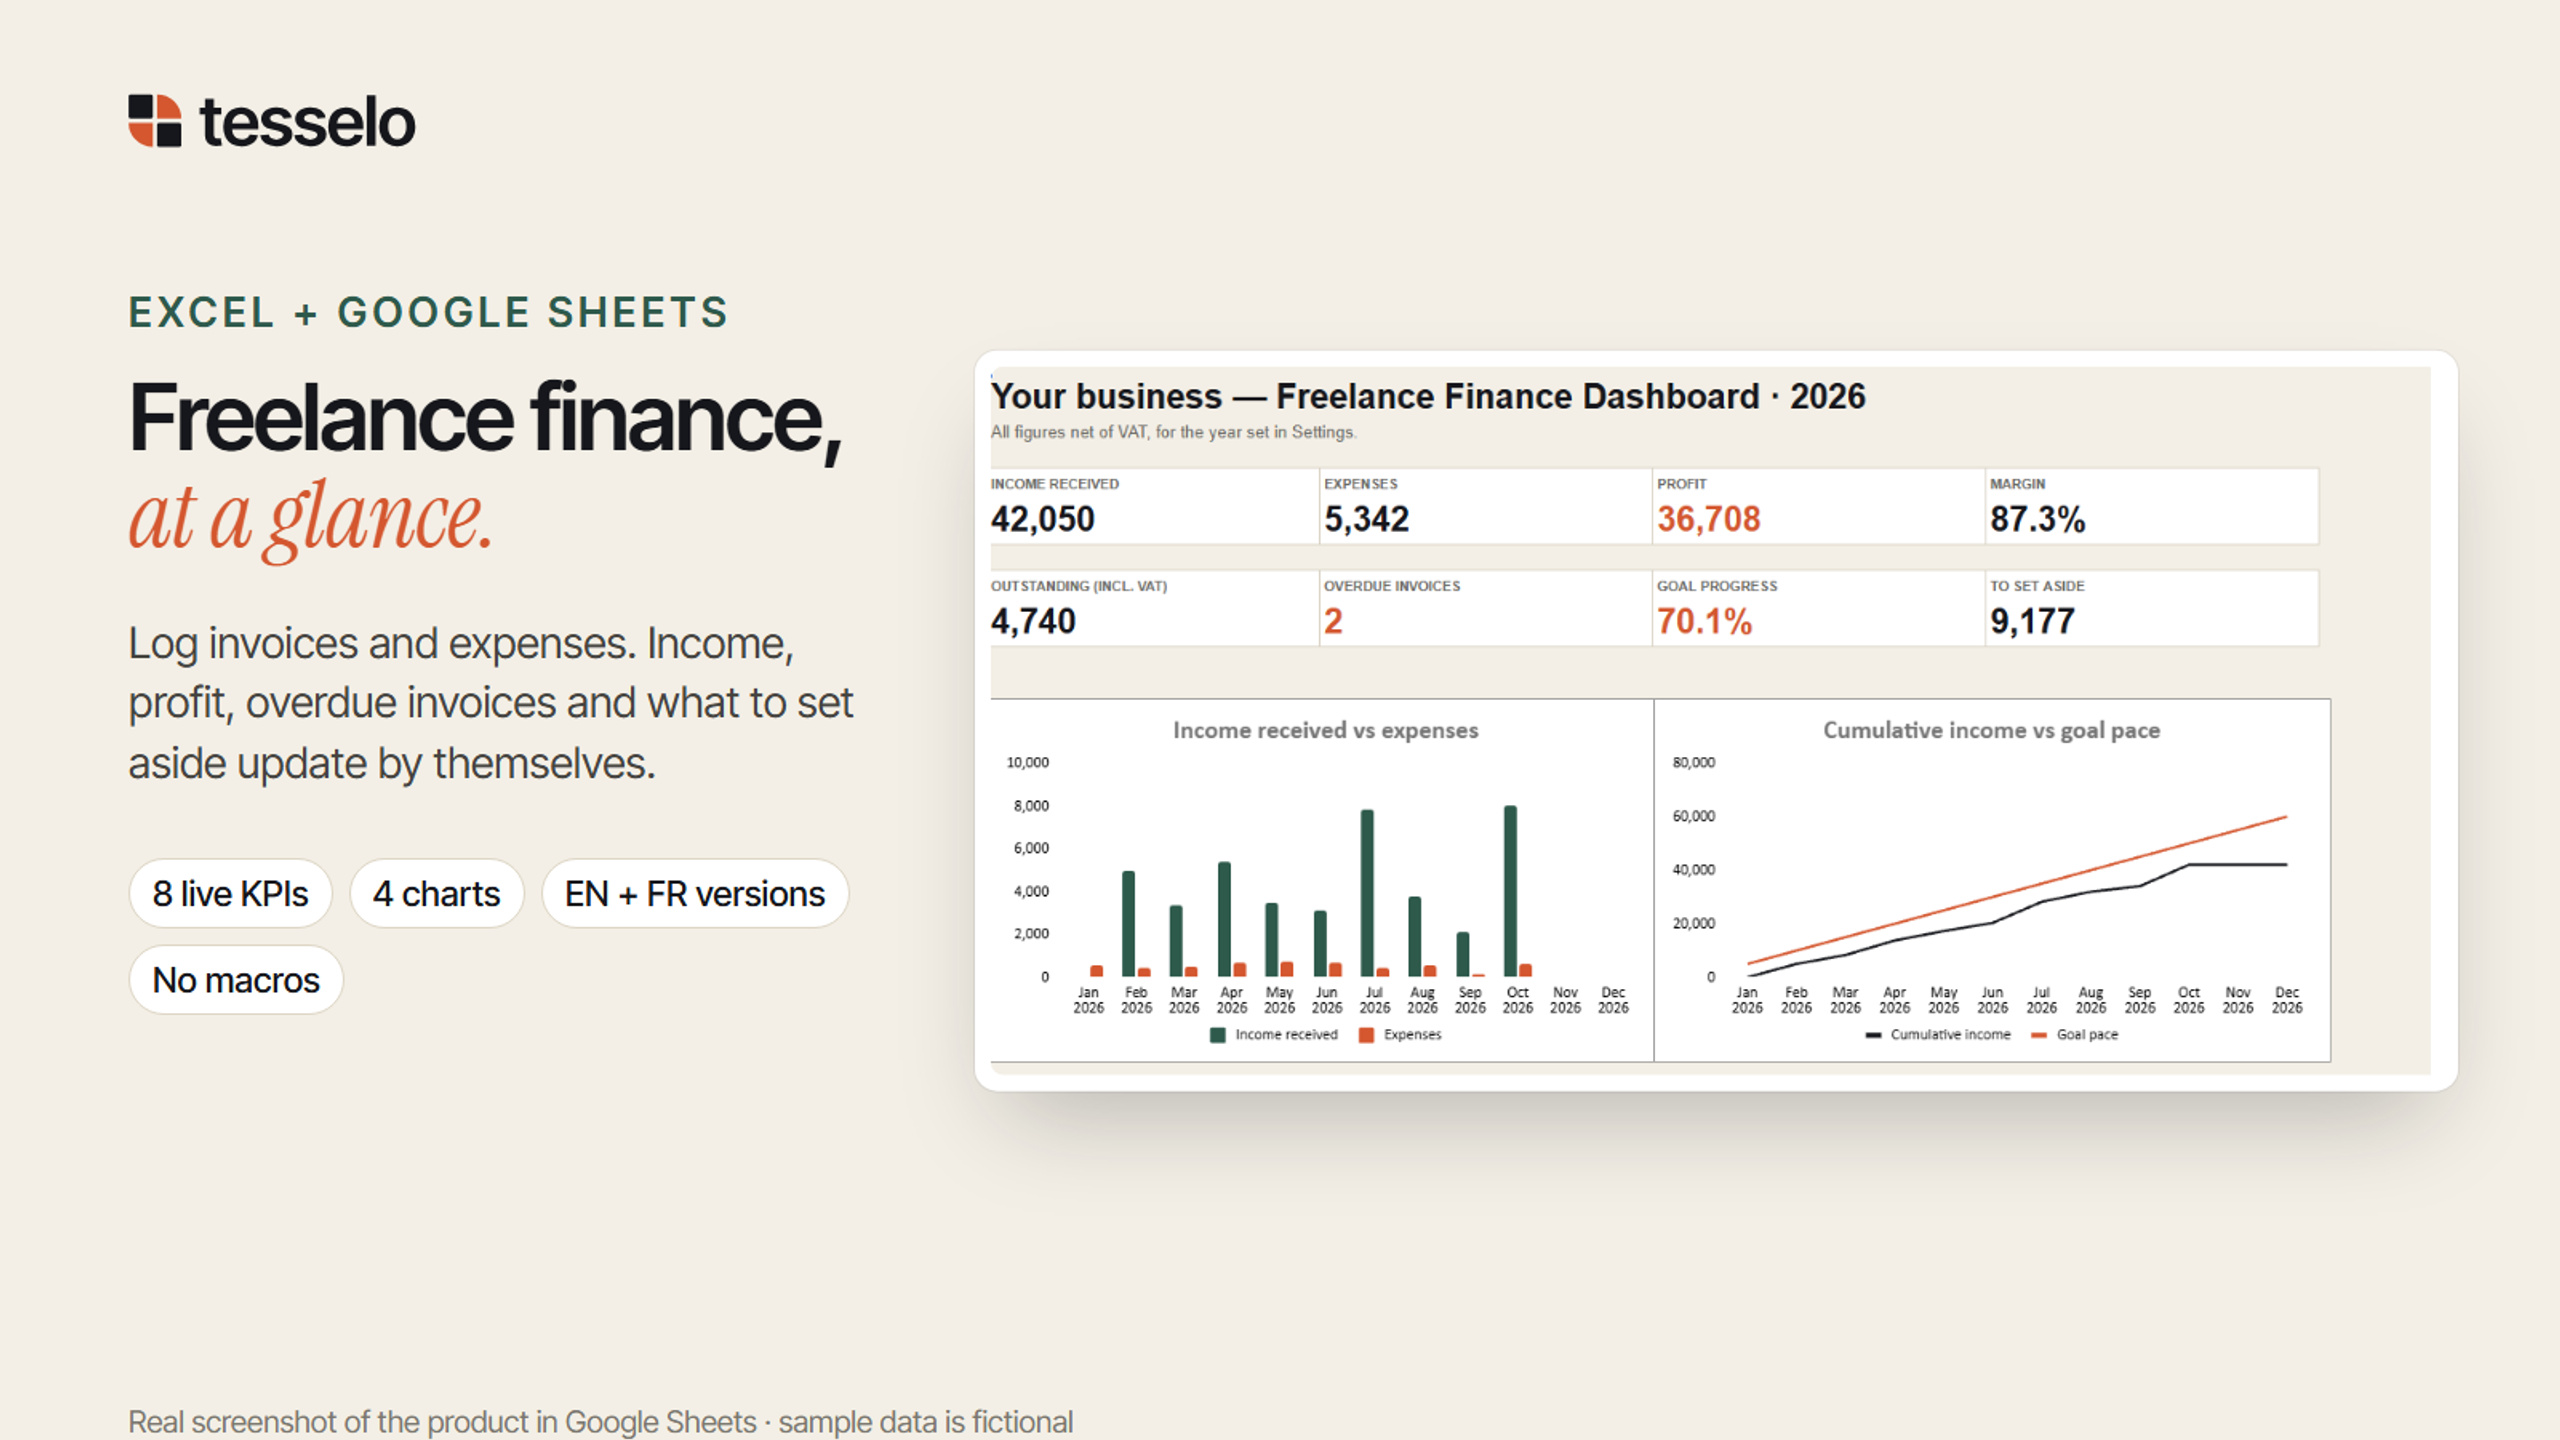Click the Oct 2026 income bar
This screenshot has width=2560, height=1440.
click(x=1510, y=891)
